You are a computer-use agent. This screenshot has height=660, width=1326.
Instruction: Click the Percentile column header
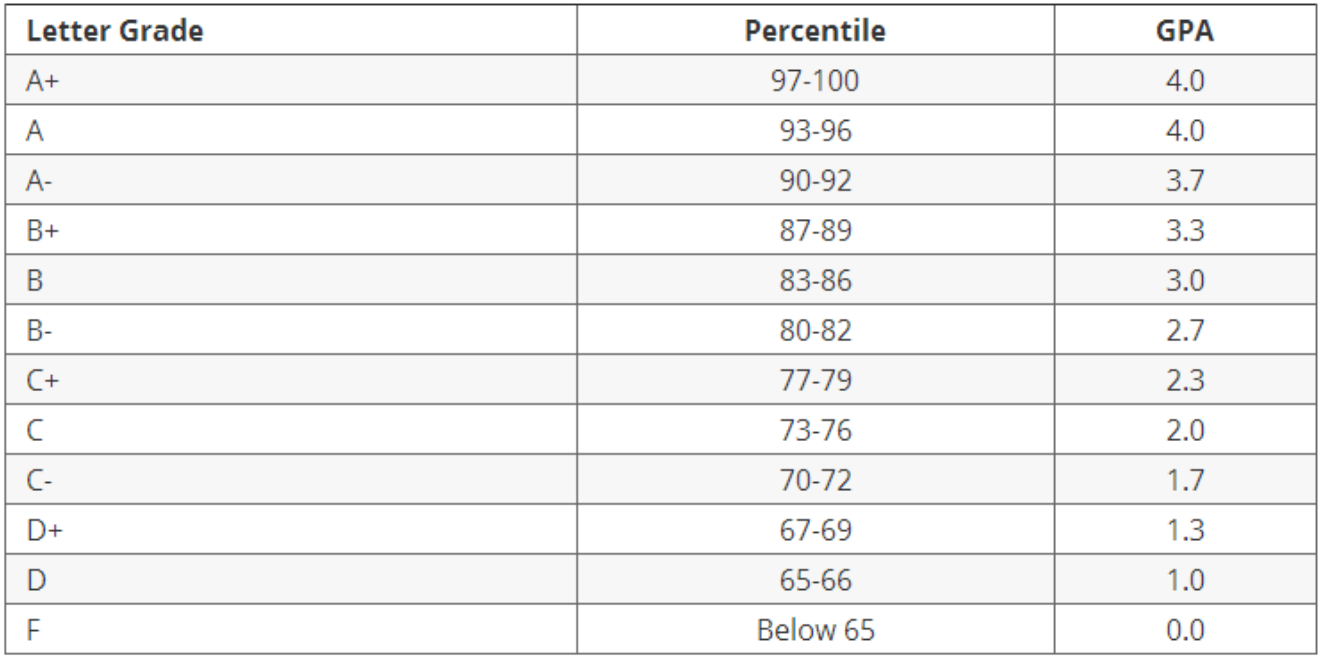tap(815, 31)
